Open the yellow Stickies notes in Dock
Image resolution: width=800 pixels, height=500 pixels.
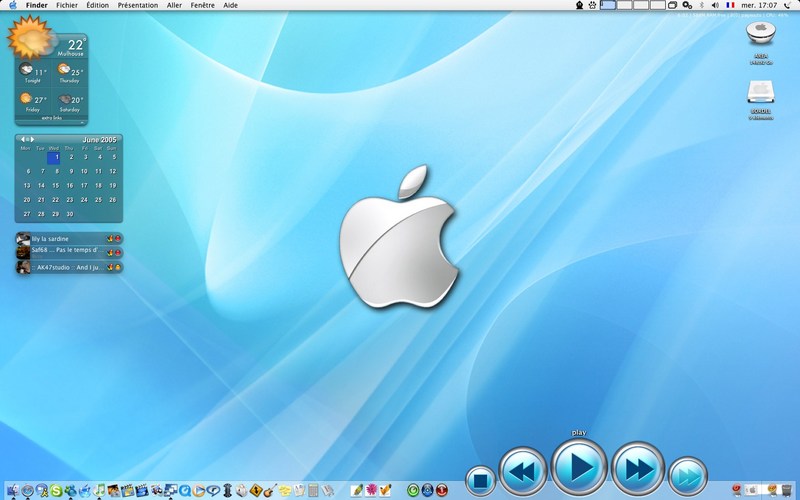pos(284,491)
